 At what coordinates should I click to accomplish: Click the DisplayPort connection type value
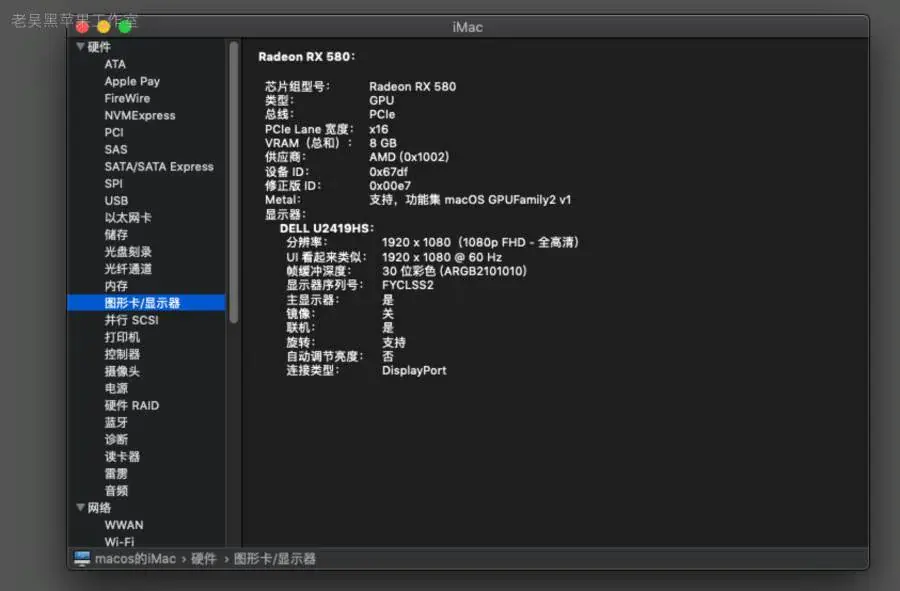[x=414, y=371]
